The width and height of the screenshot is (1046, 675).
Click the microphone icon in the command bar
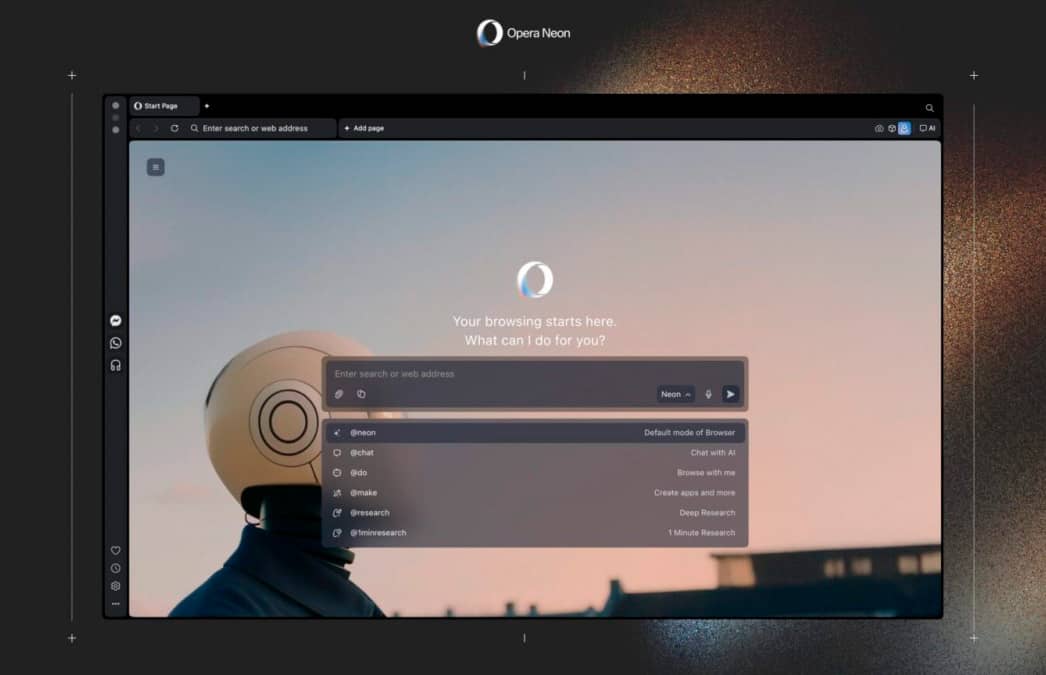tap(709, 394)
